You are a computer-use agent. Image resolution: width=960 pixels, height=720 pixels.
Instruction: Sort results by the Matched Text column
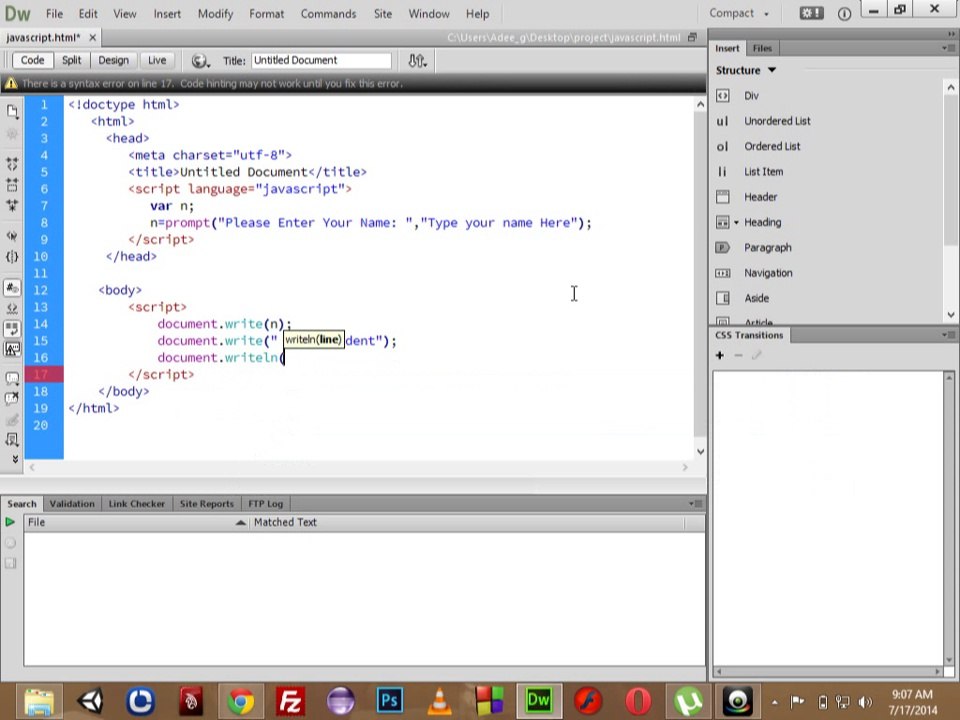[x=467, y=522]
